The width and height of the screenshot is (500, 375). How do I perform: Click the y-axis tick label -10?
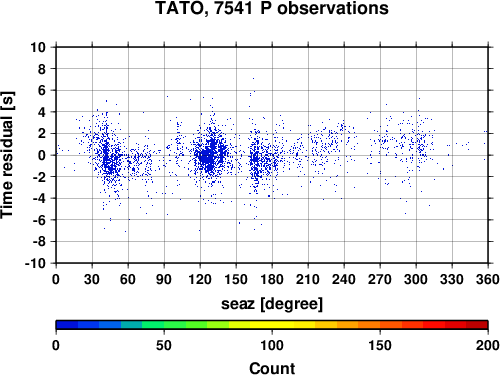(x=35, y=263)
